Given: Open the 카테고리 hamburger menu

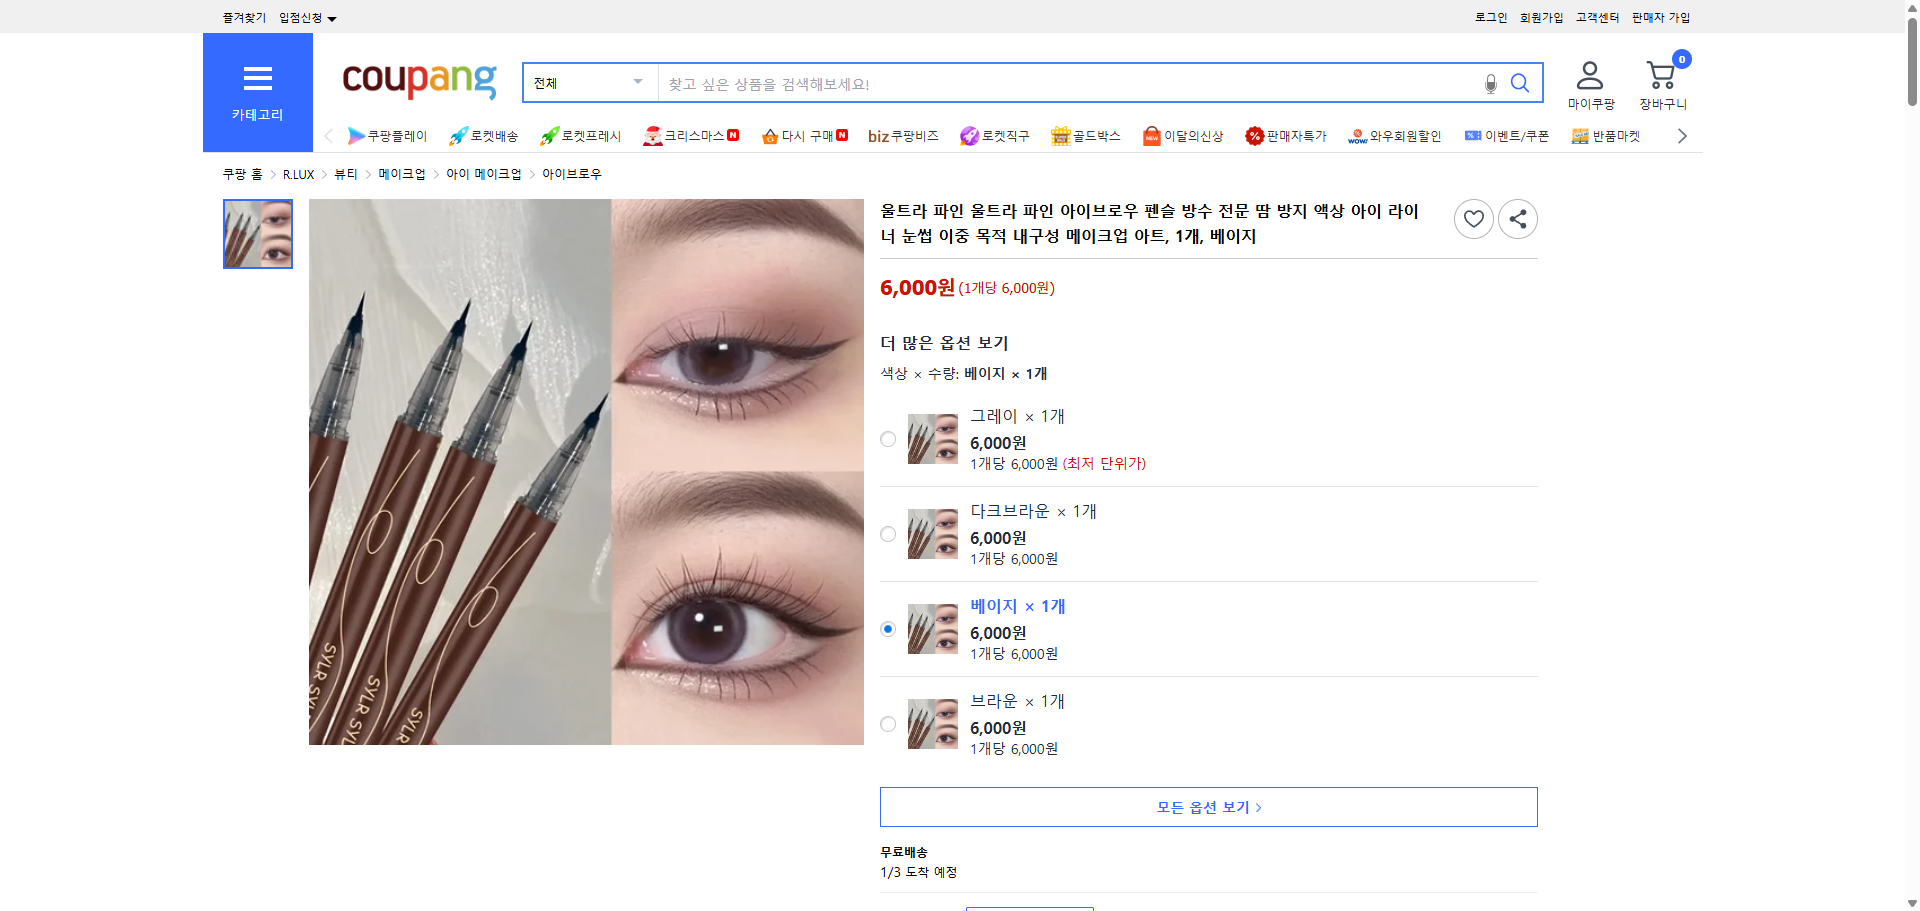Looking at the screenshot, I should point(257,79).
